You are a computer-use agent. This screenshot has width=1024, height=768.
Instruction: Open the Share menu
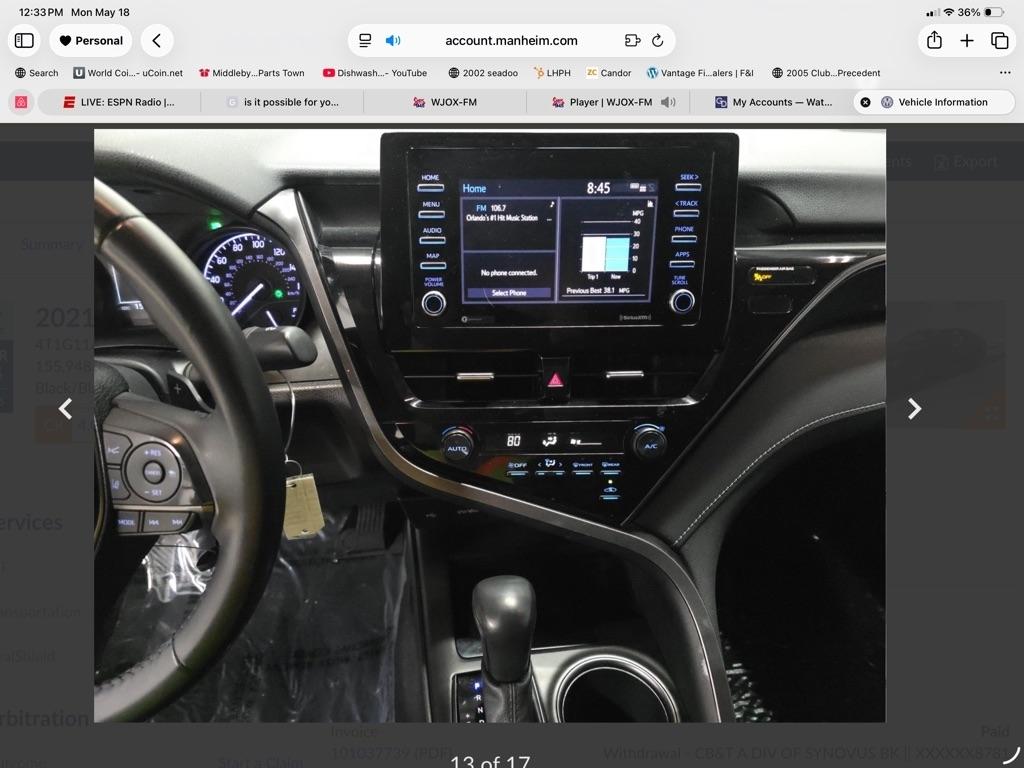click(934, 40)
